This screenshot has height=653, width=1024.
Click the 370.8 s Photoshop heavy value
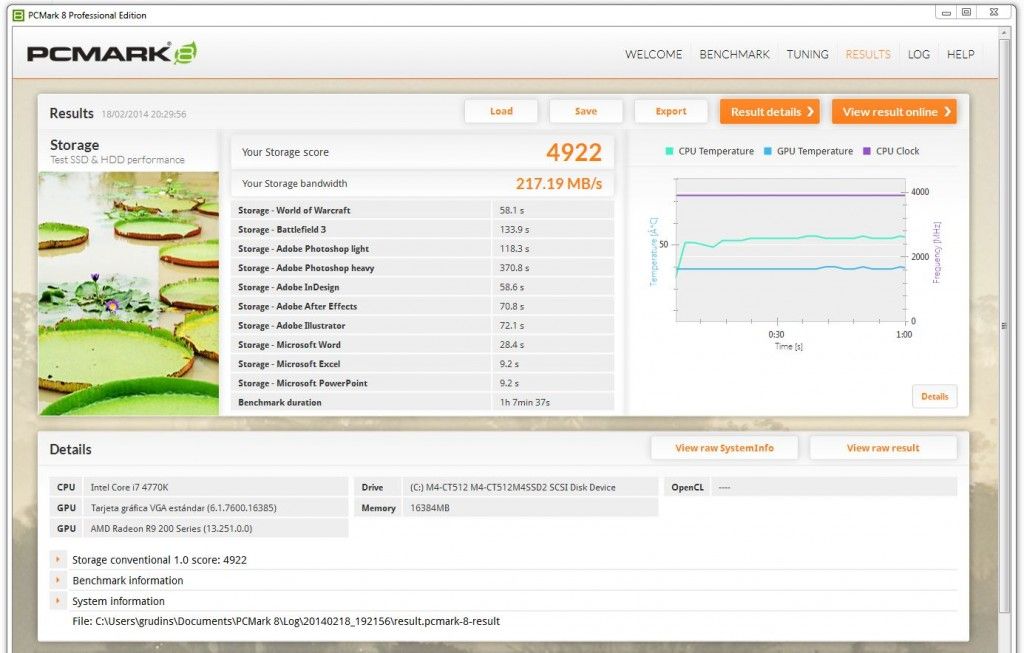point(514,268)
